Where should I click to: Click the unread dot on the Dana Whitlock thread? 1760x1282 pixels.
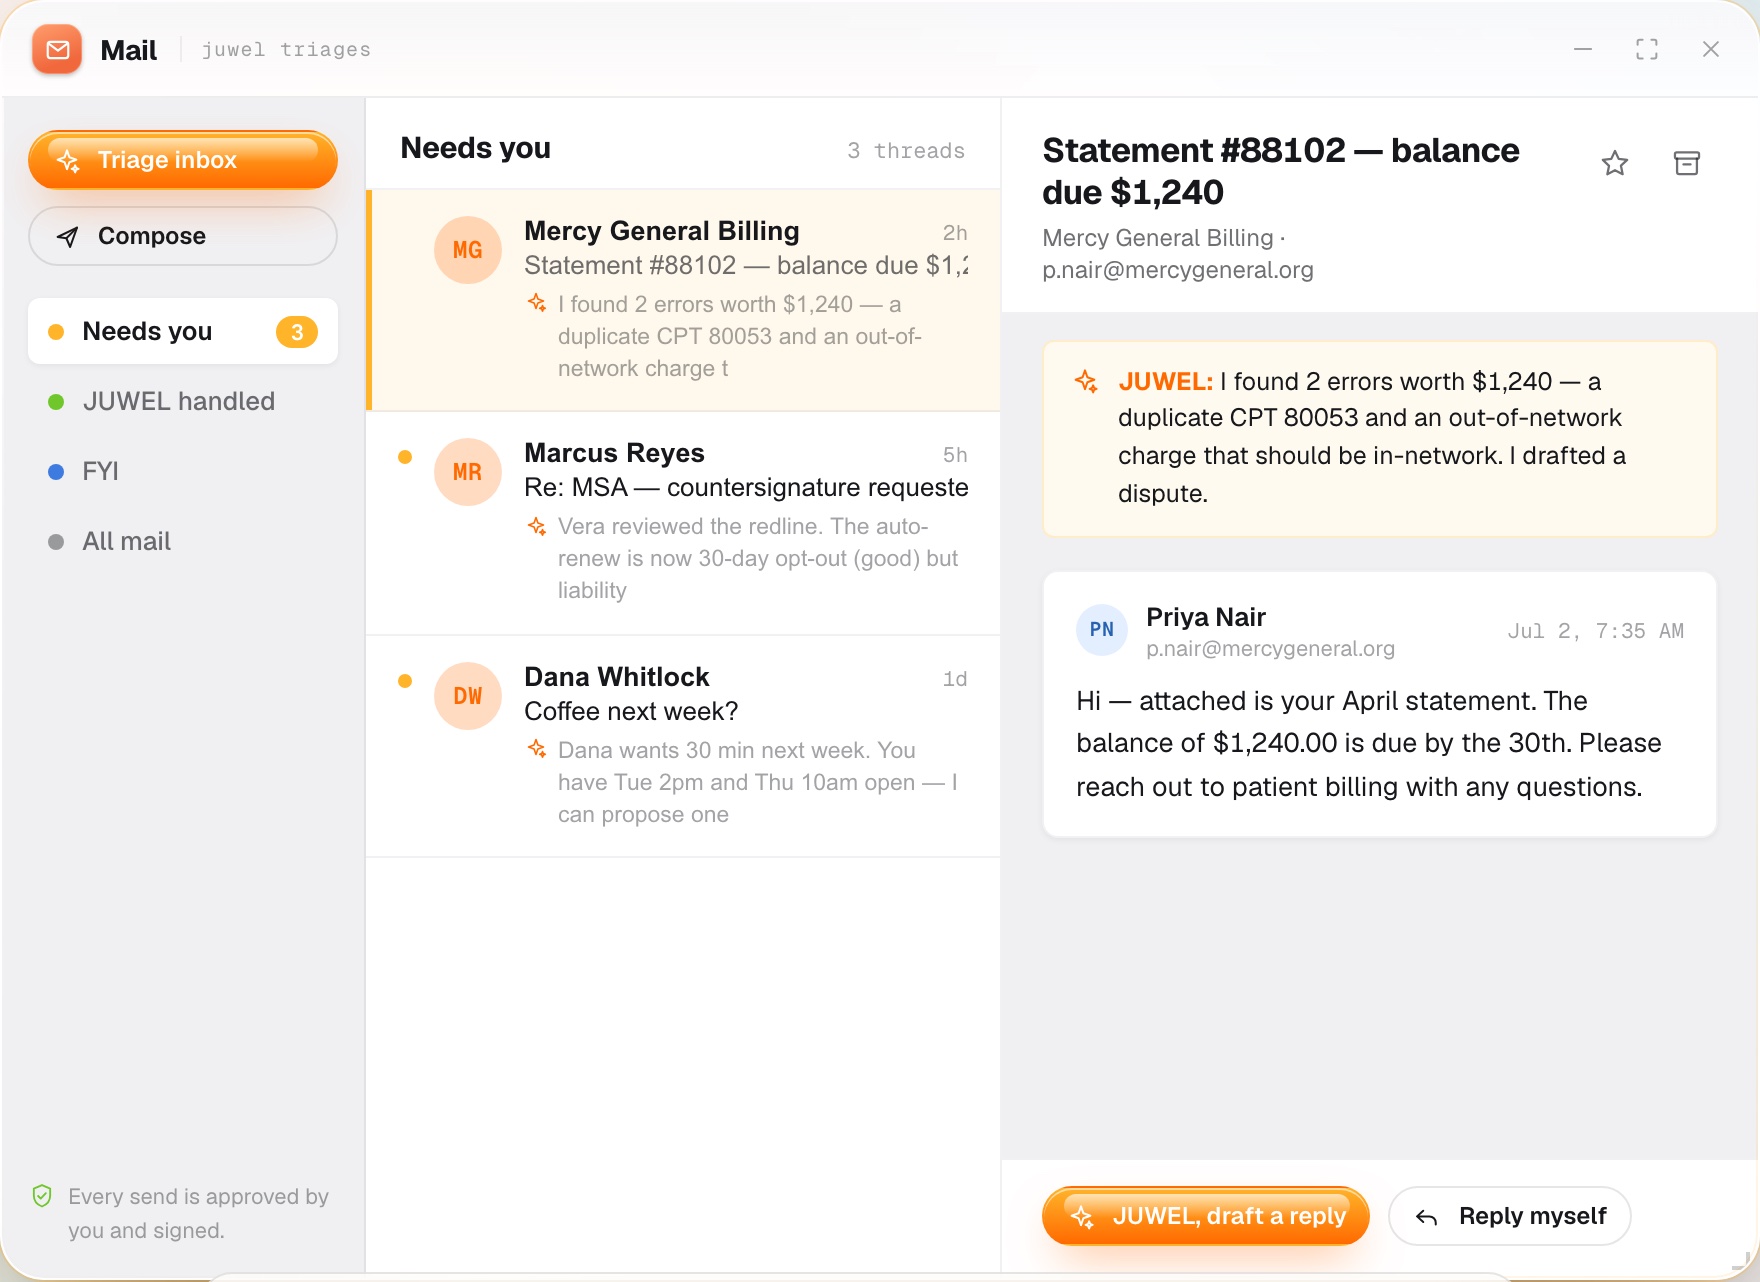tap(405, 681)
